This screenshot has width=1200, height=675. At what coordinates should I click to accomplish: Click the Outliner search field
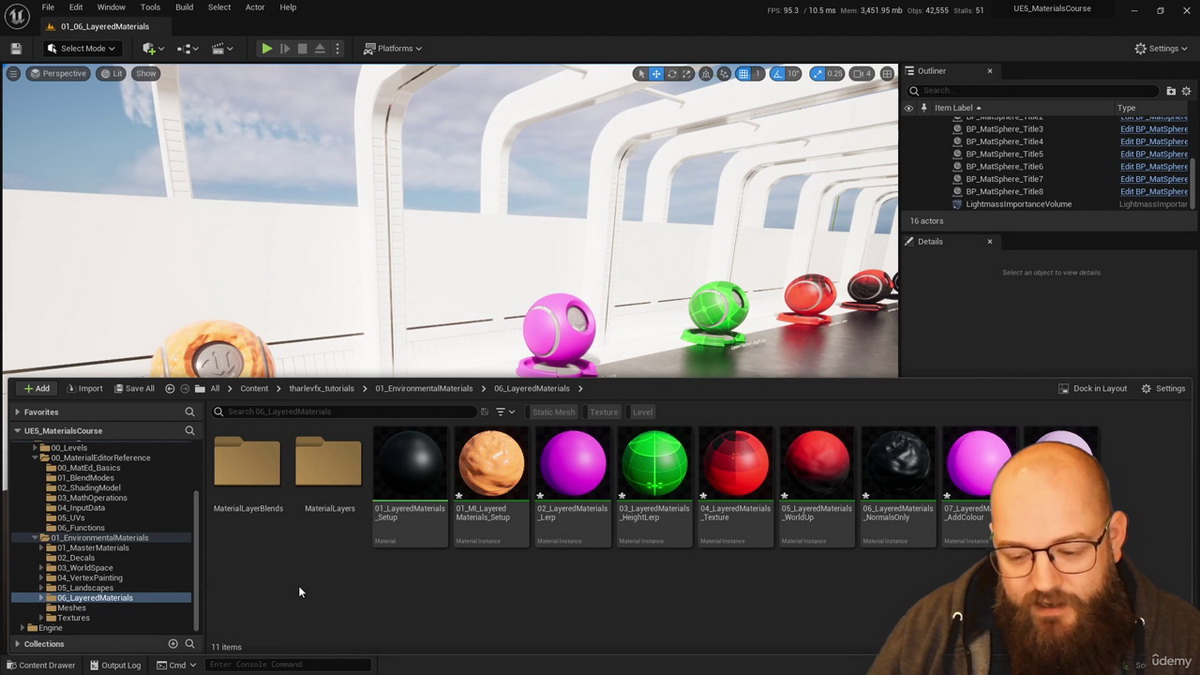click(x=1032, y=91)
